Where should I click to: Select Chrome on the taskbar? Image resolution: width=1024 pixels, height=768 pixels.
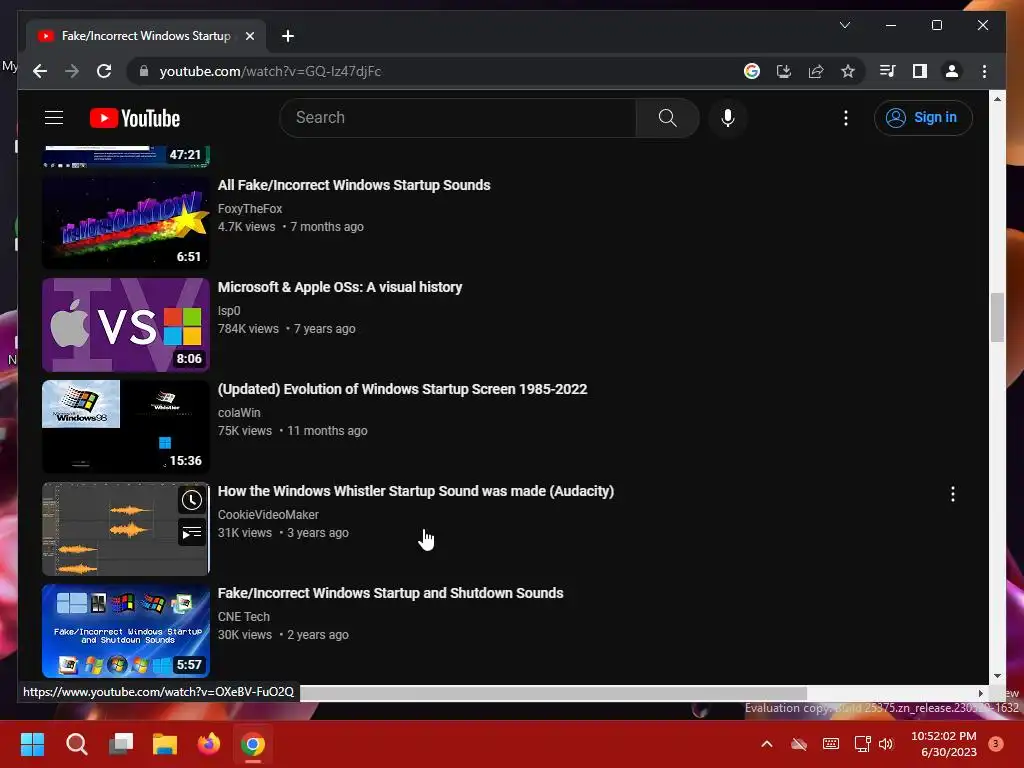tap(253, 744)
